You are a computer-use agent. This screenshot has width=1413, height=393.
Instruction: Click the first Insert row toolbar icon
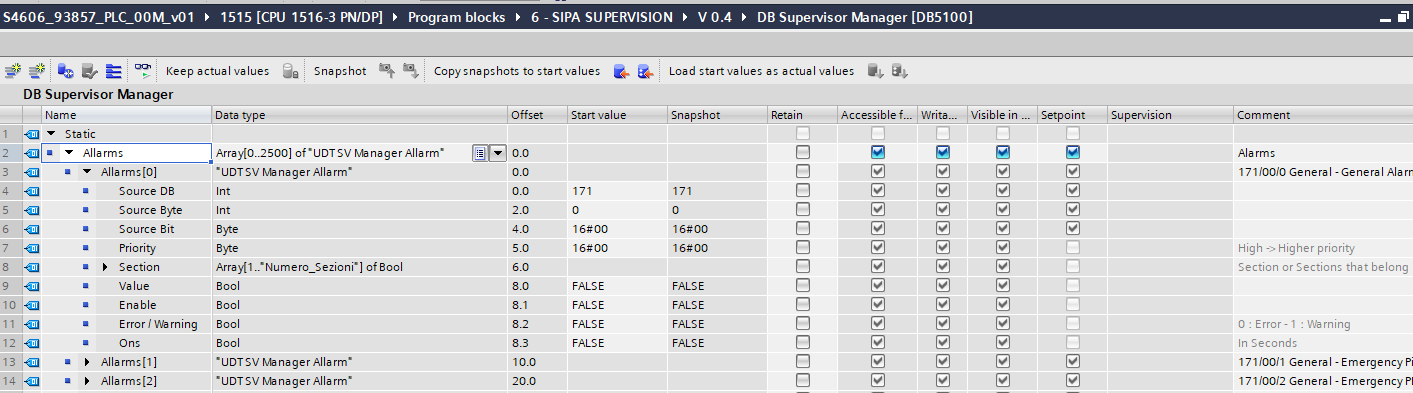pyautogui.click(x=13, y=71)
